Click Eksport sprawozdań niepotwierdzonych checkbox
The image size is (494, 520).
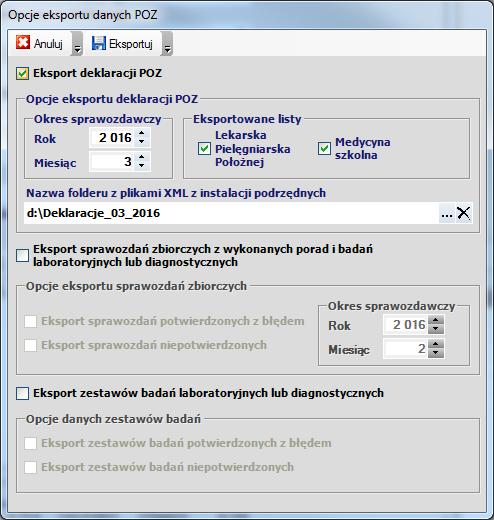click(x=30, y=345)
